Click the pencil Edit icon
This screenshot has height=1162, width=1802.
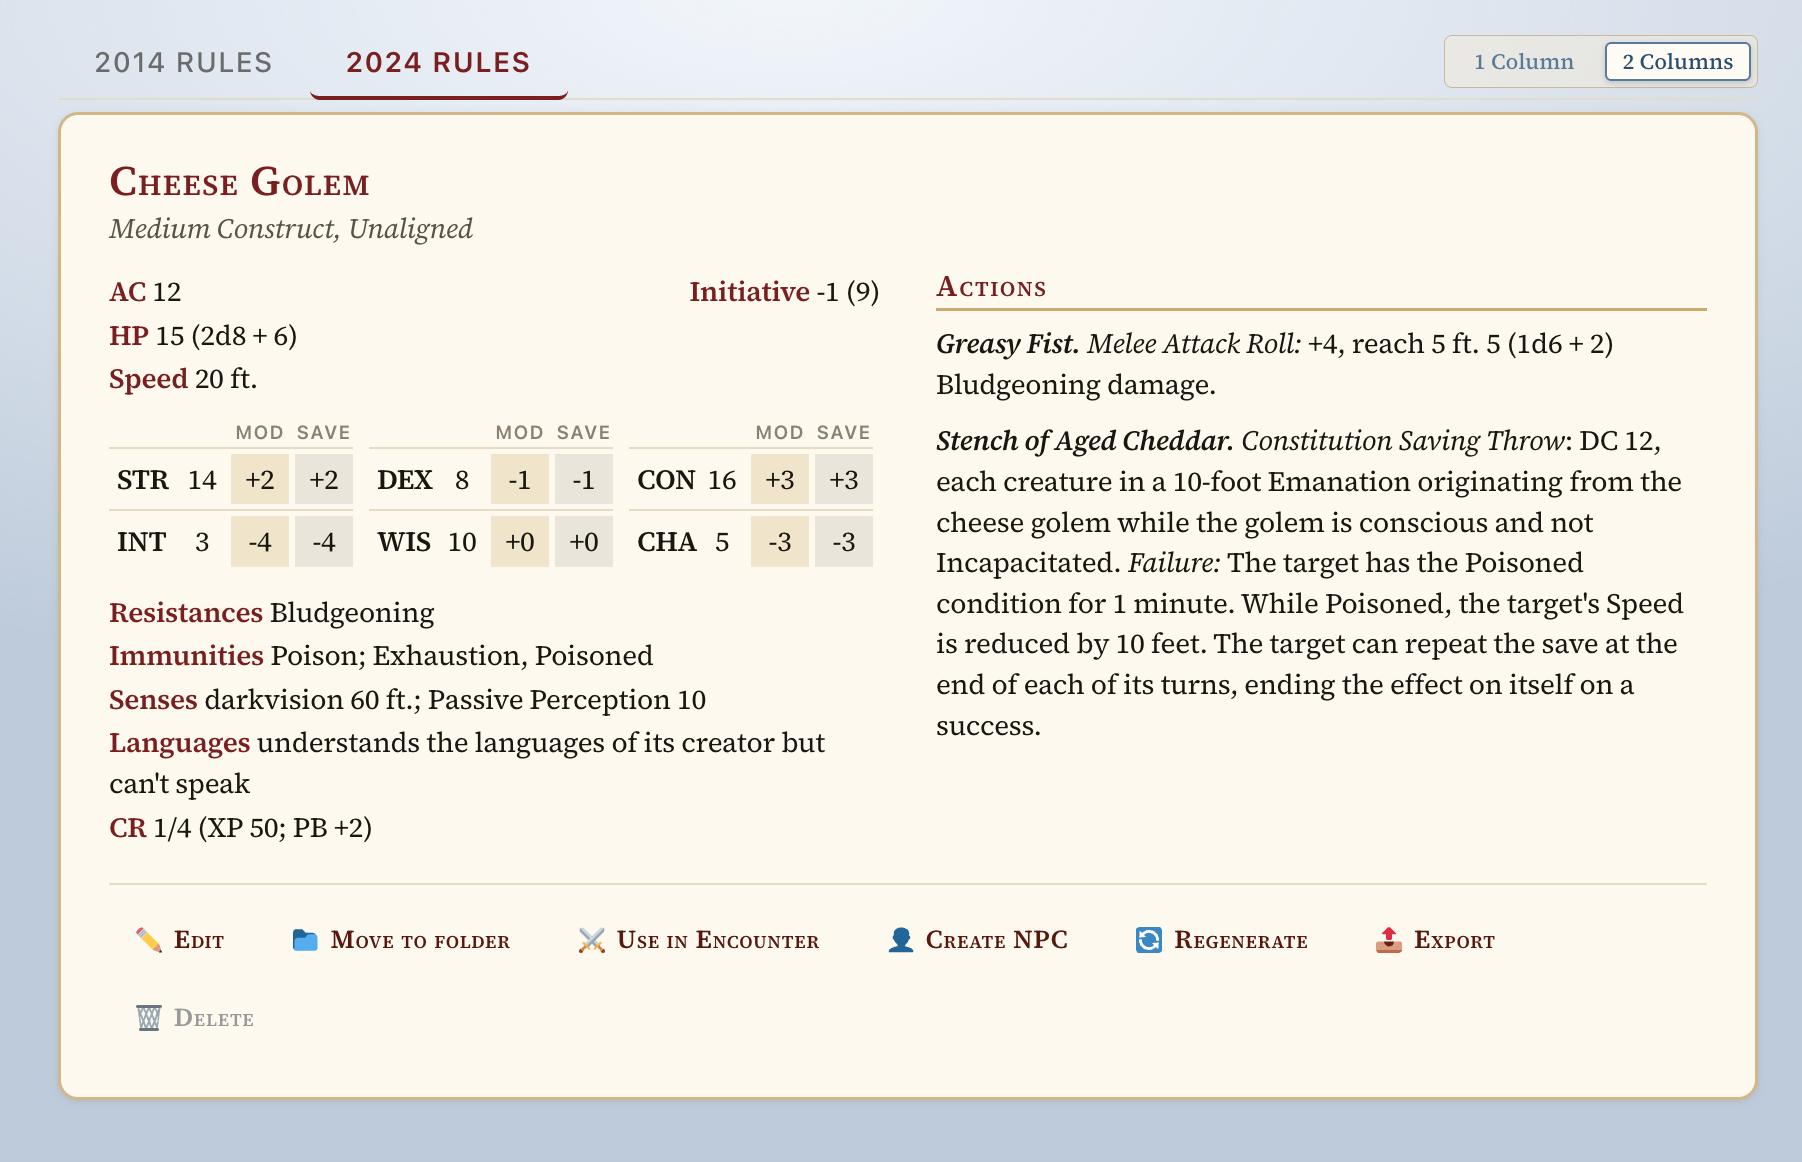[x=149, y=940]
